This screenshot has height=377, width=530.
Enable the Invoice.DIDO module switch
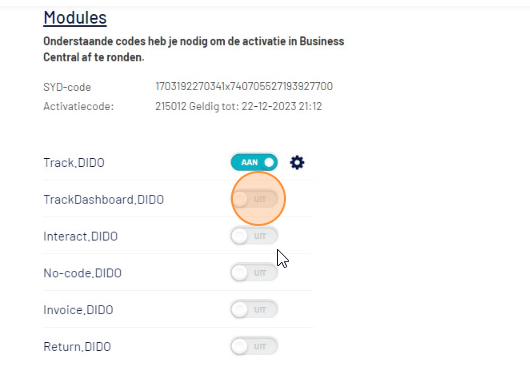point(254,310)
